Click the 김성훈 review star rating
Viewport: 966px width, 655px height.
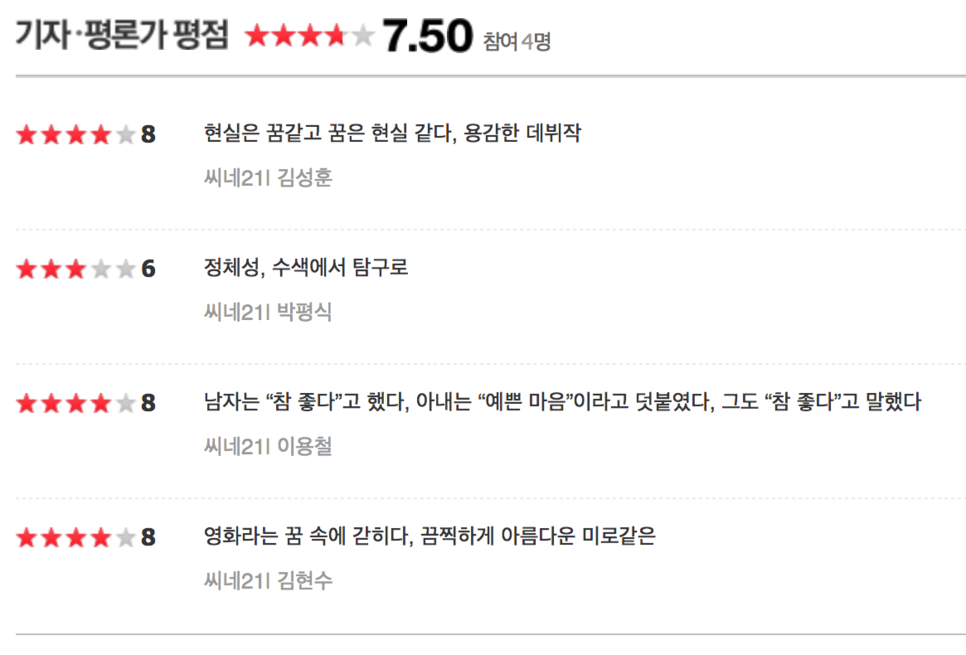pos(76,134)
